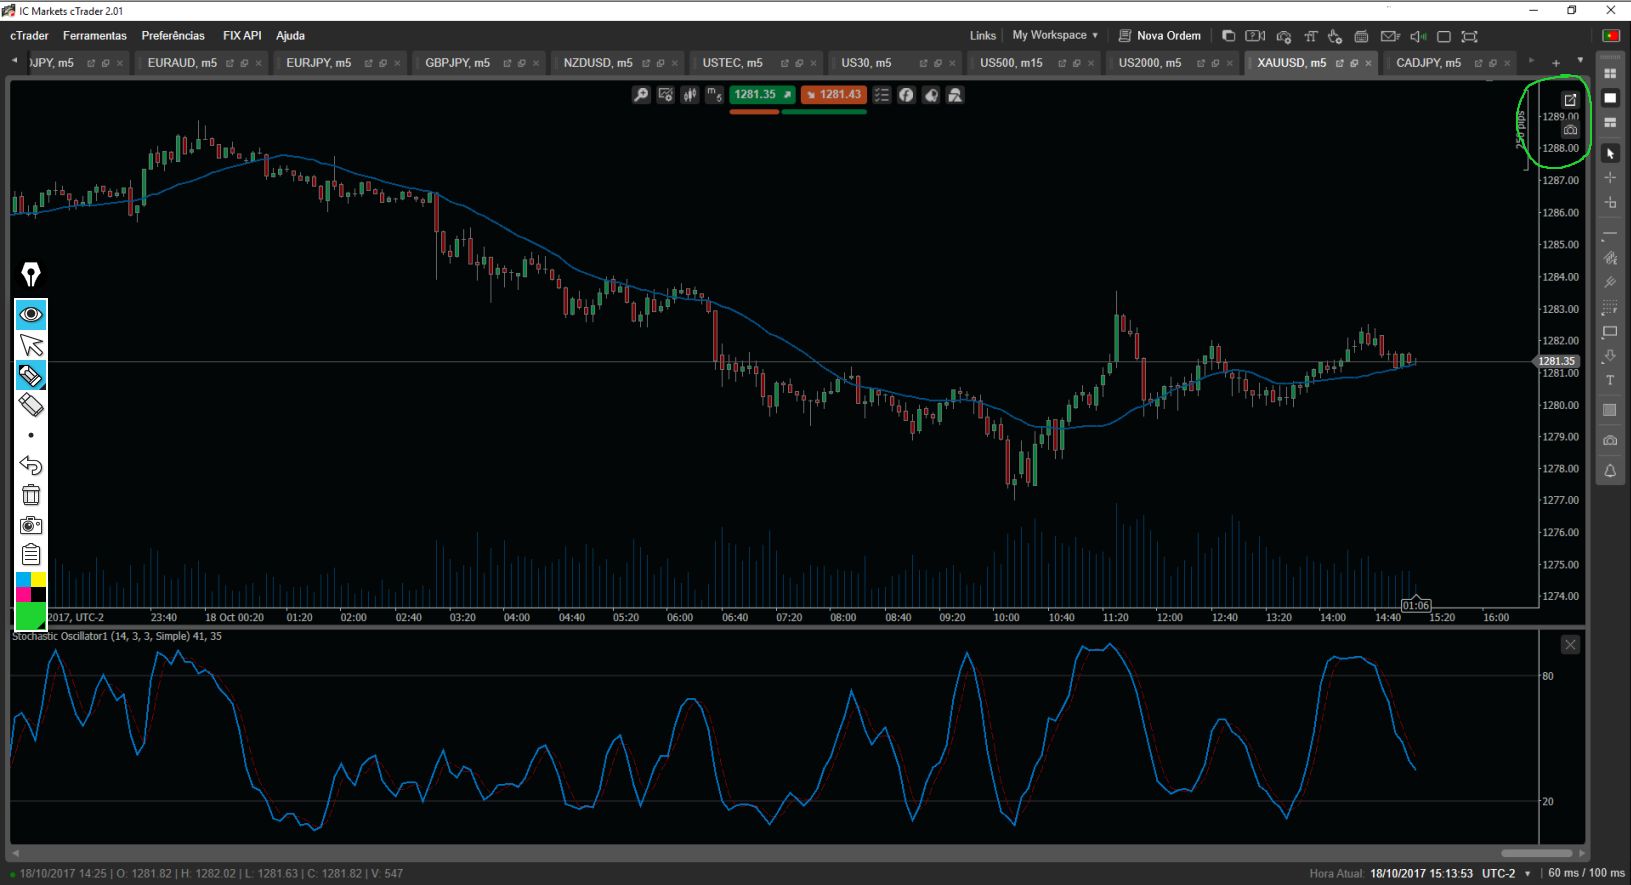1631x885 pixels.
Task: Close the XAUUSD, m5 chart tab
Action: (x=1369, y=63)
